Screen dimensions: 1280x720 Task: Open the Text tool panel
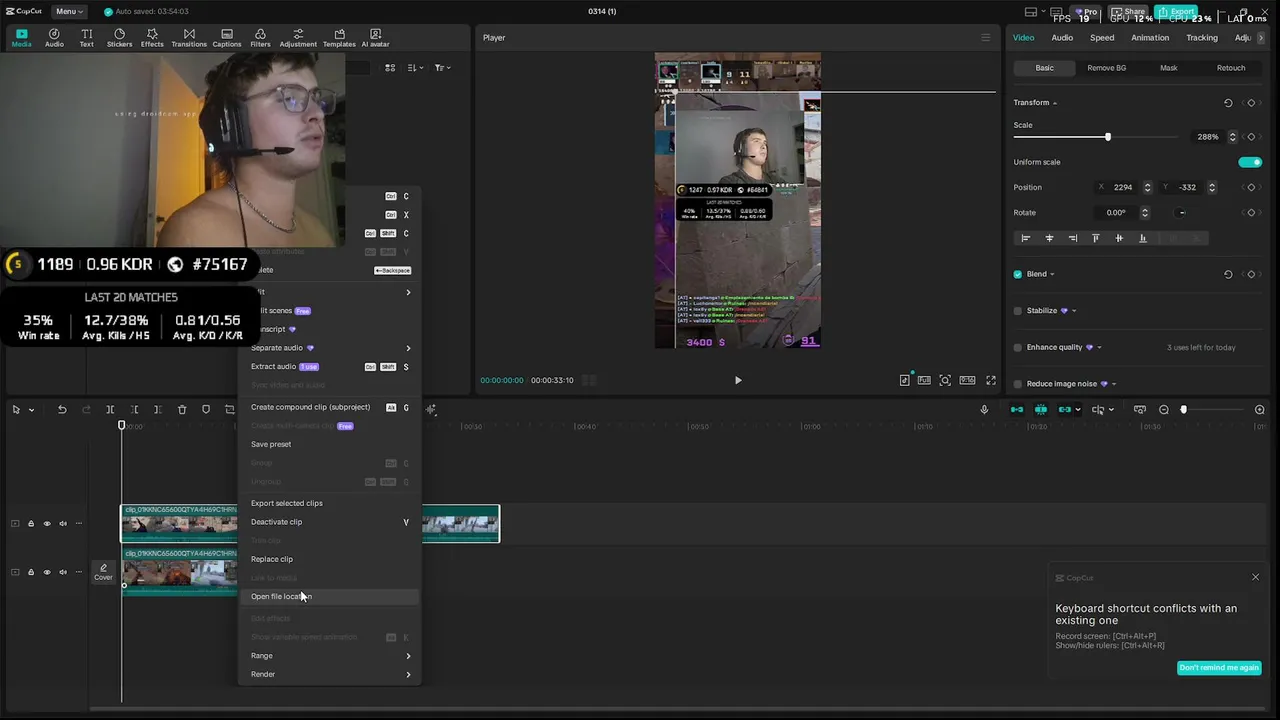click(x=87, y=38)
